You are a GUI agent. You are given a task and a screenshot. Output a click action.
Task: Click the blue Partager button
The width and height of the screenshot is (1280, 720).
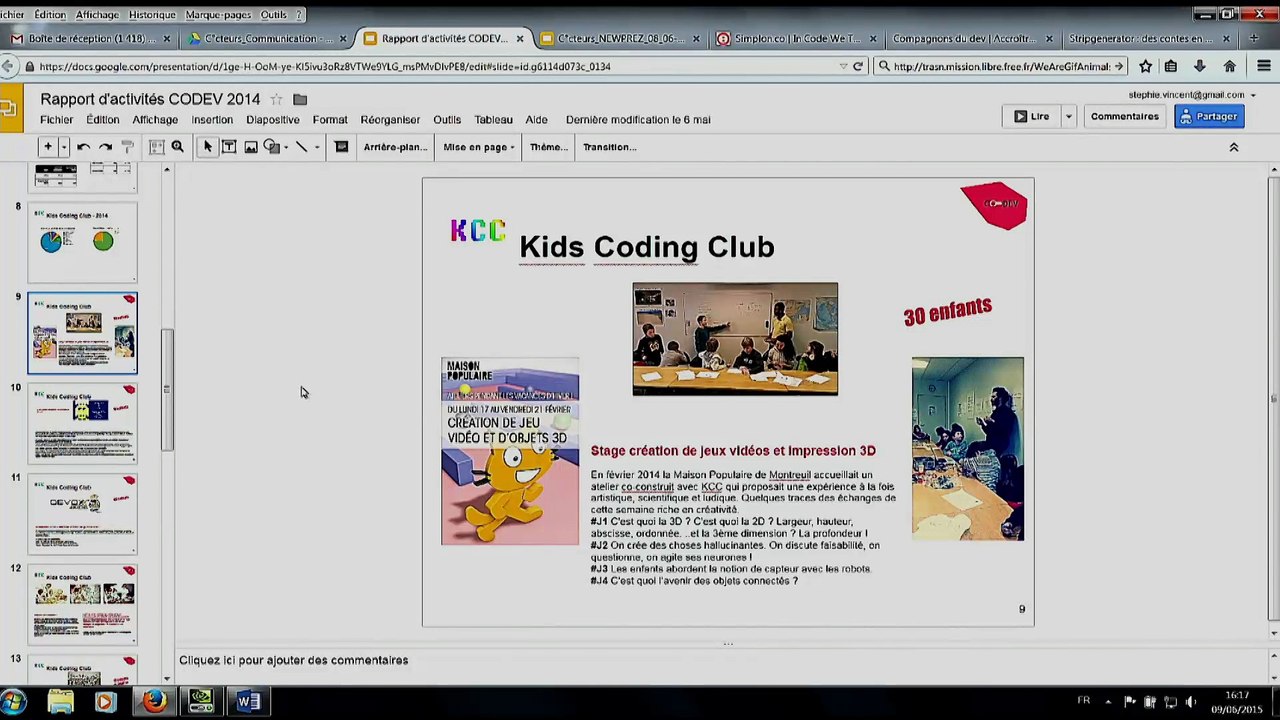click(1209, 116)
